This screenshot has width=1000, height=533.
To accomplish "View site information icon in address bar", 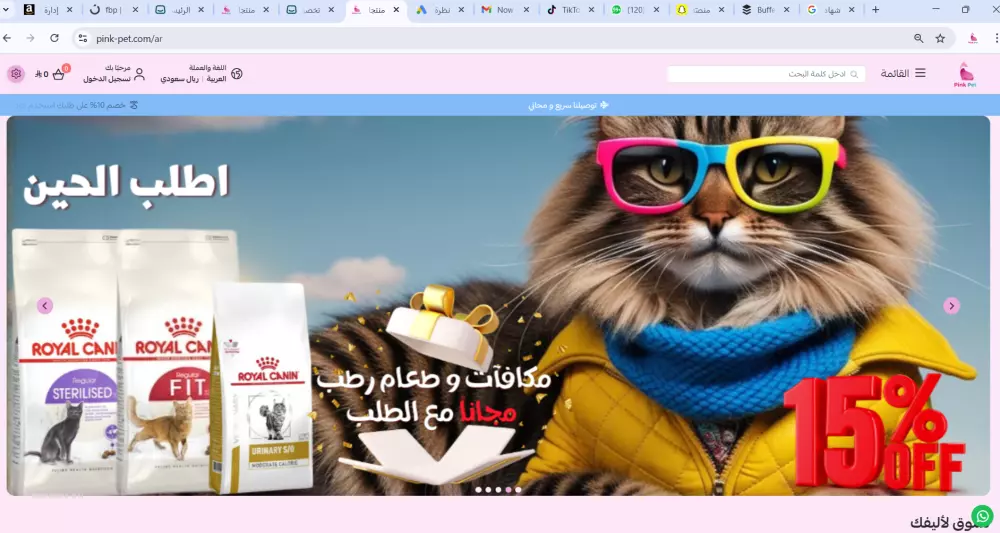I will point(83,38).
